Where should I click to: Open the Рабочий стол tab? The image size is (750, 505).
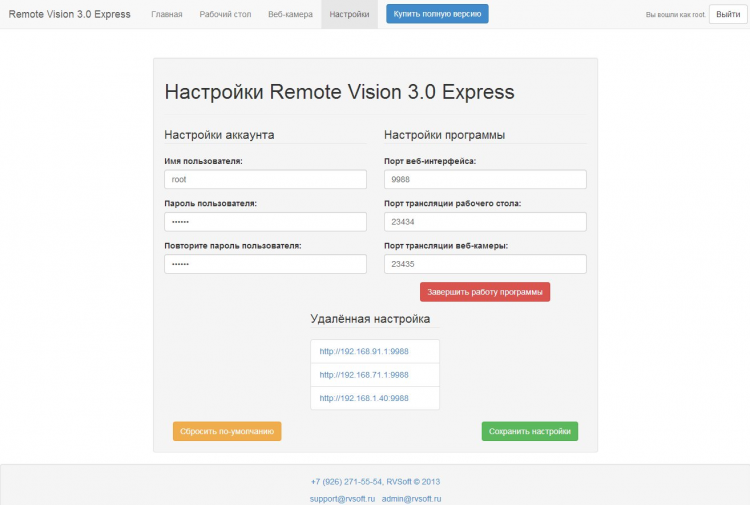point(225,14)
